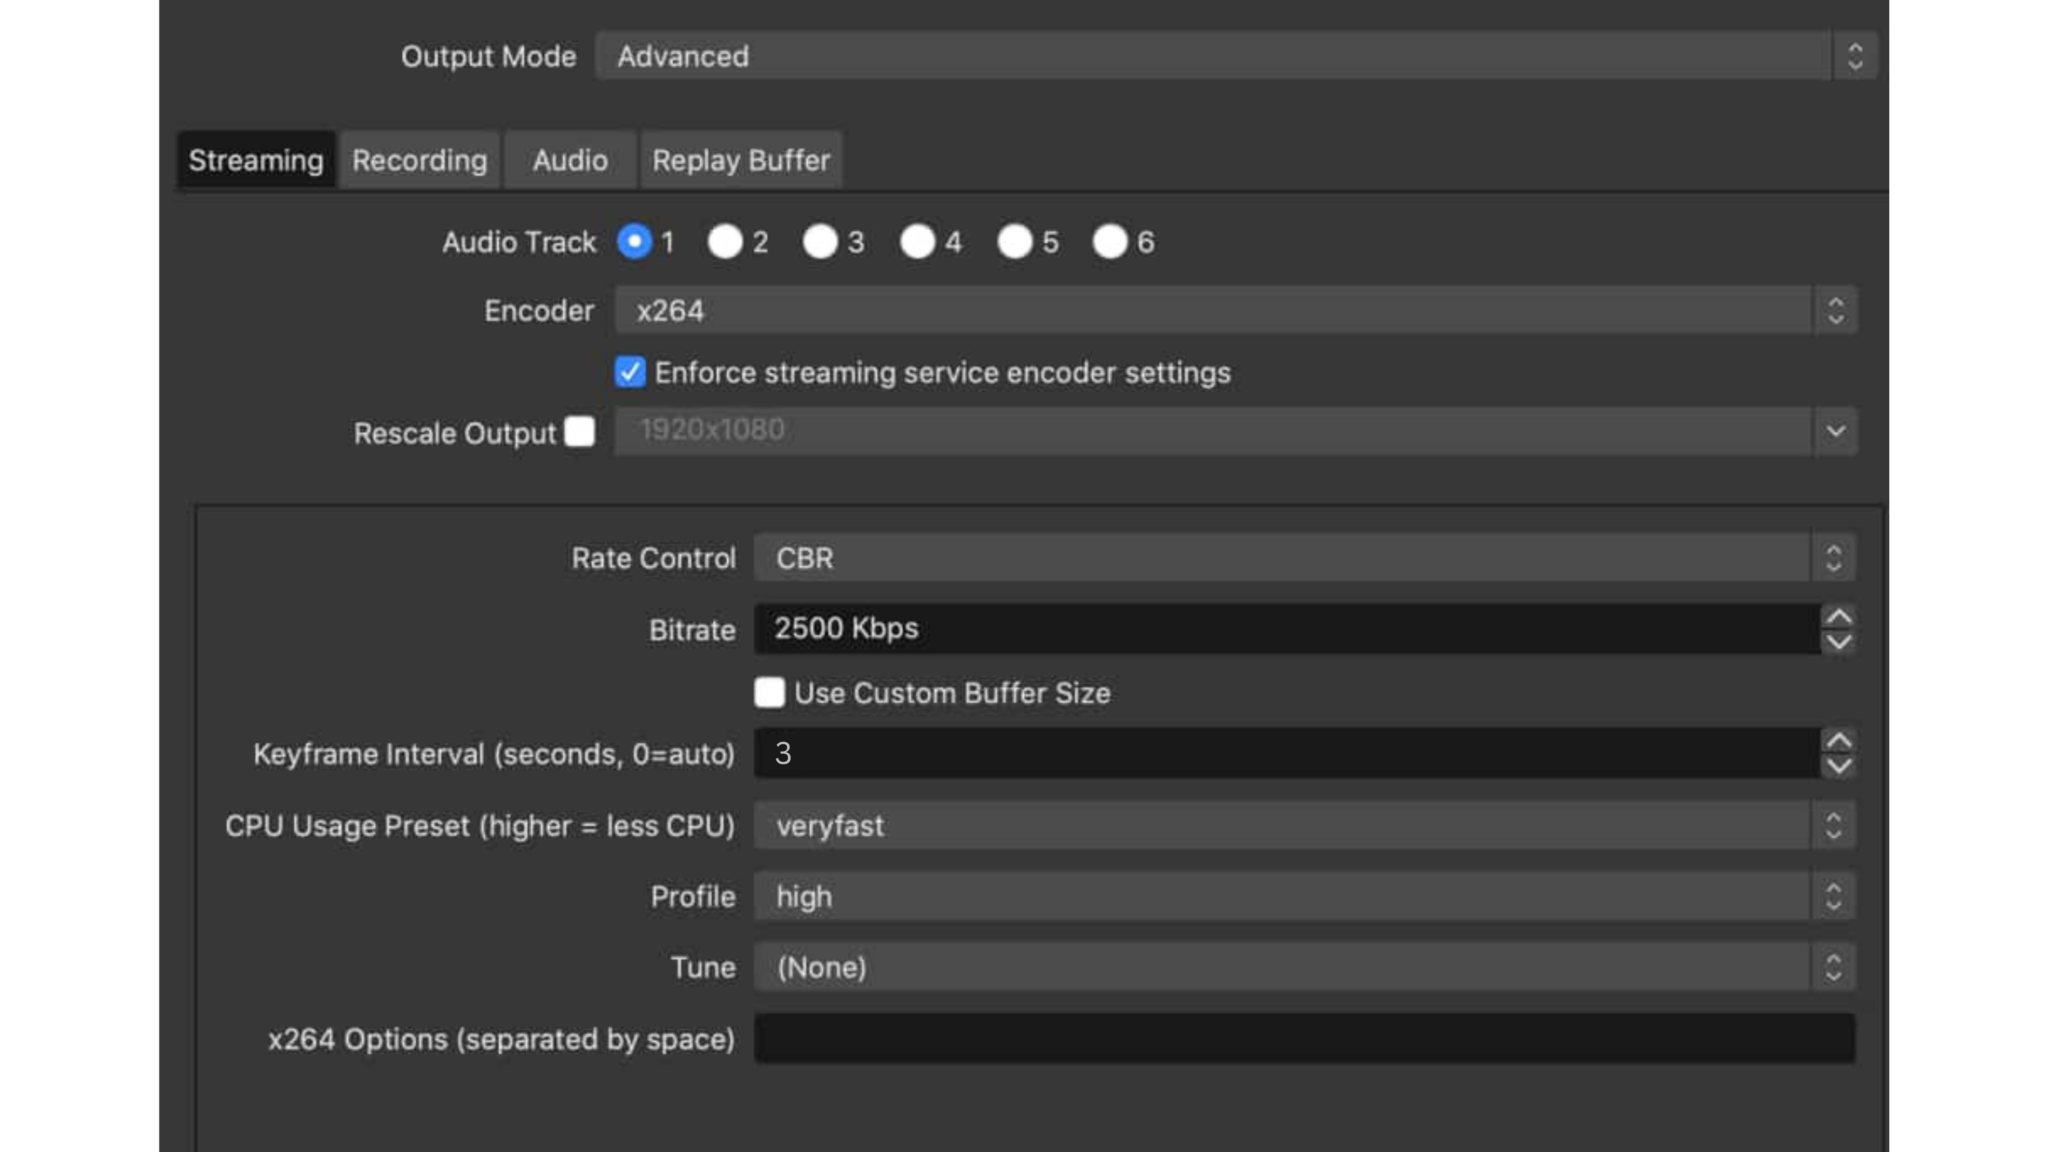Decrease Keyframe Interval using down stepper
The width and height of the screenshot is (2048, 1152).
click(1840, 767)
